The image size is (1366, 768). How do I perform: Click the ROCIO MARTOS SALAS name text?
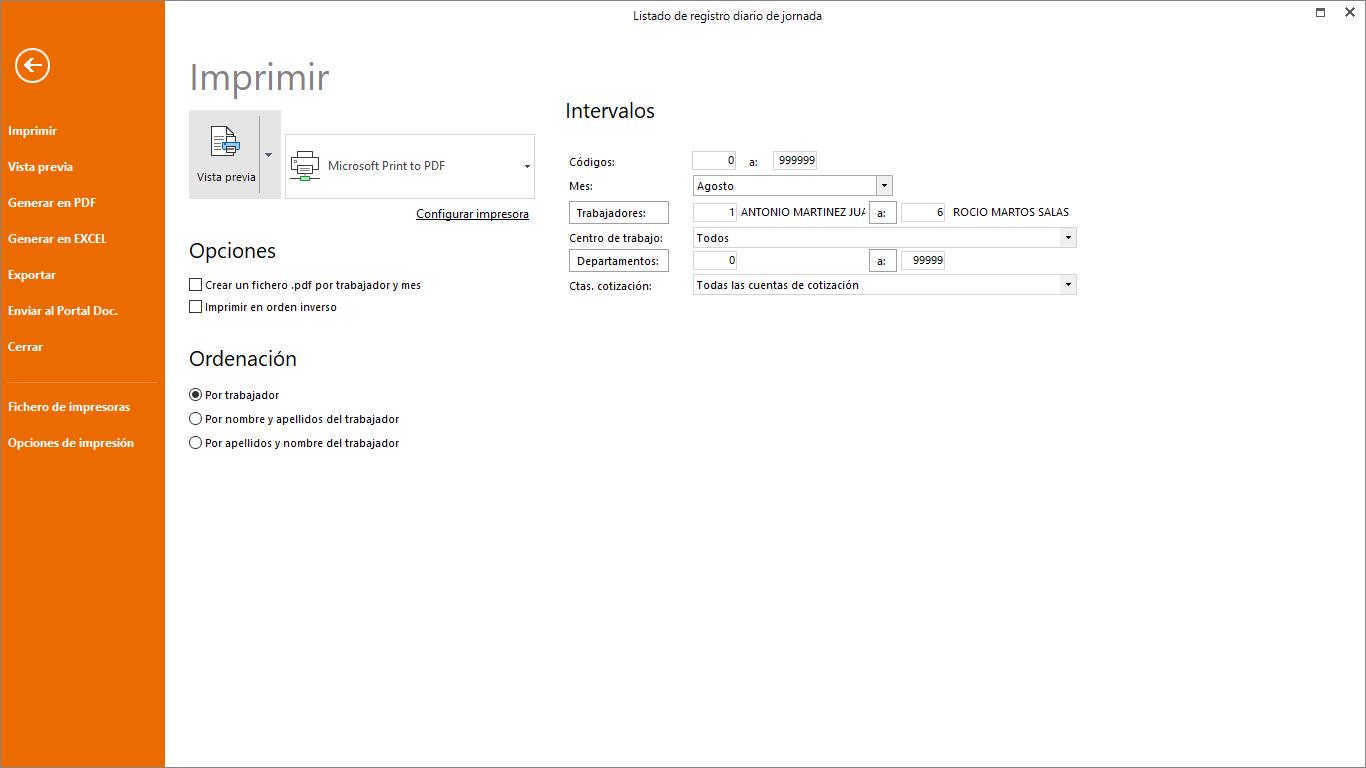pos(1011,213)
